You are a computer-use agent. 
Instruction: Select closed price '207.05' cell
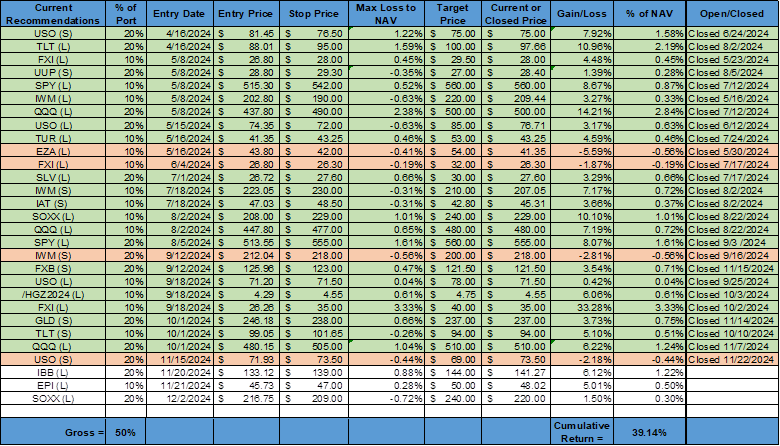(x=516, y=190)
